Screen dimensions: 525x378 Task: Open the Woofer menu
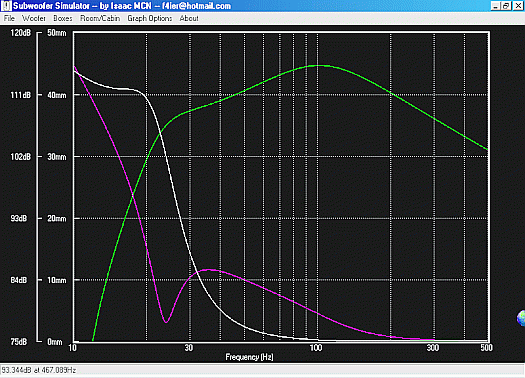pyautogui.click(x=33, y=18)
